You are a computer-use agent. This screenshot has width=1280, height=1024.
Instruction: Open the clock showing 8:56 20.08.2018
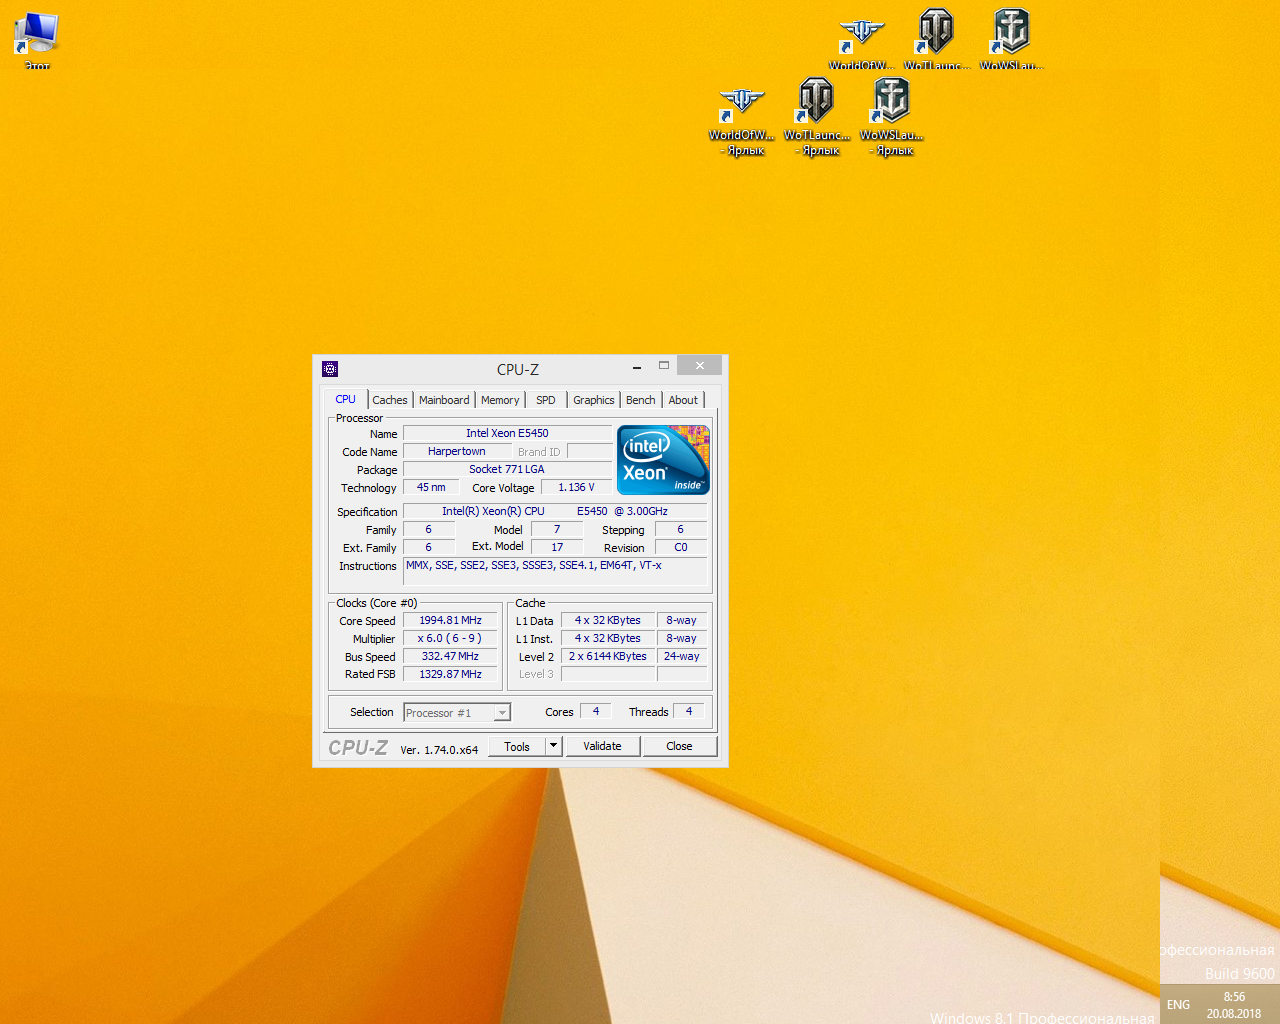[x=1234, y=1005]
